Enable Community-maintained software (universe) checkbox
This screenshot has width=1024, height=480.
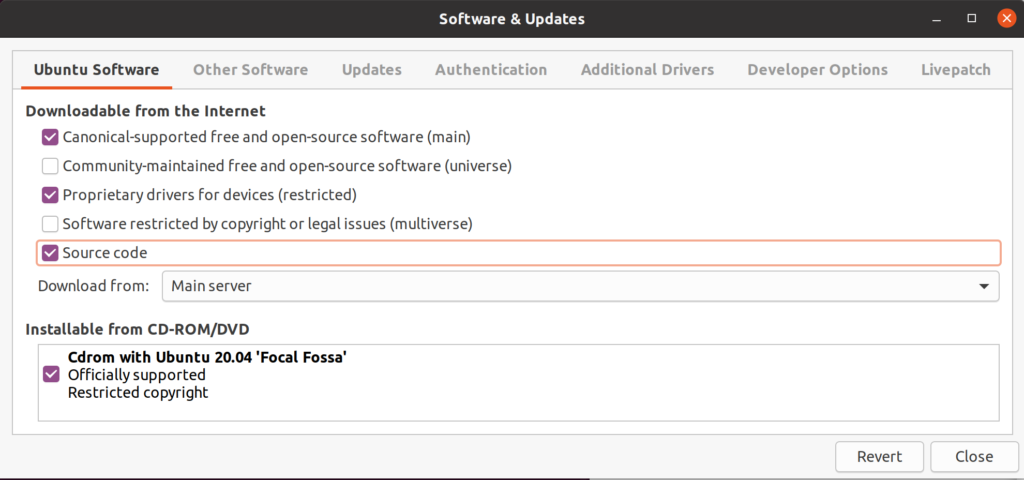coord(50,166)
